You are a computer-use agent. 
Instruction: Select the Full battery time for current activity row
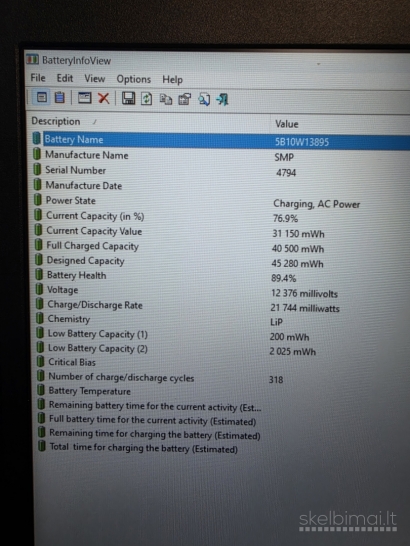pos(221,420)
